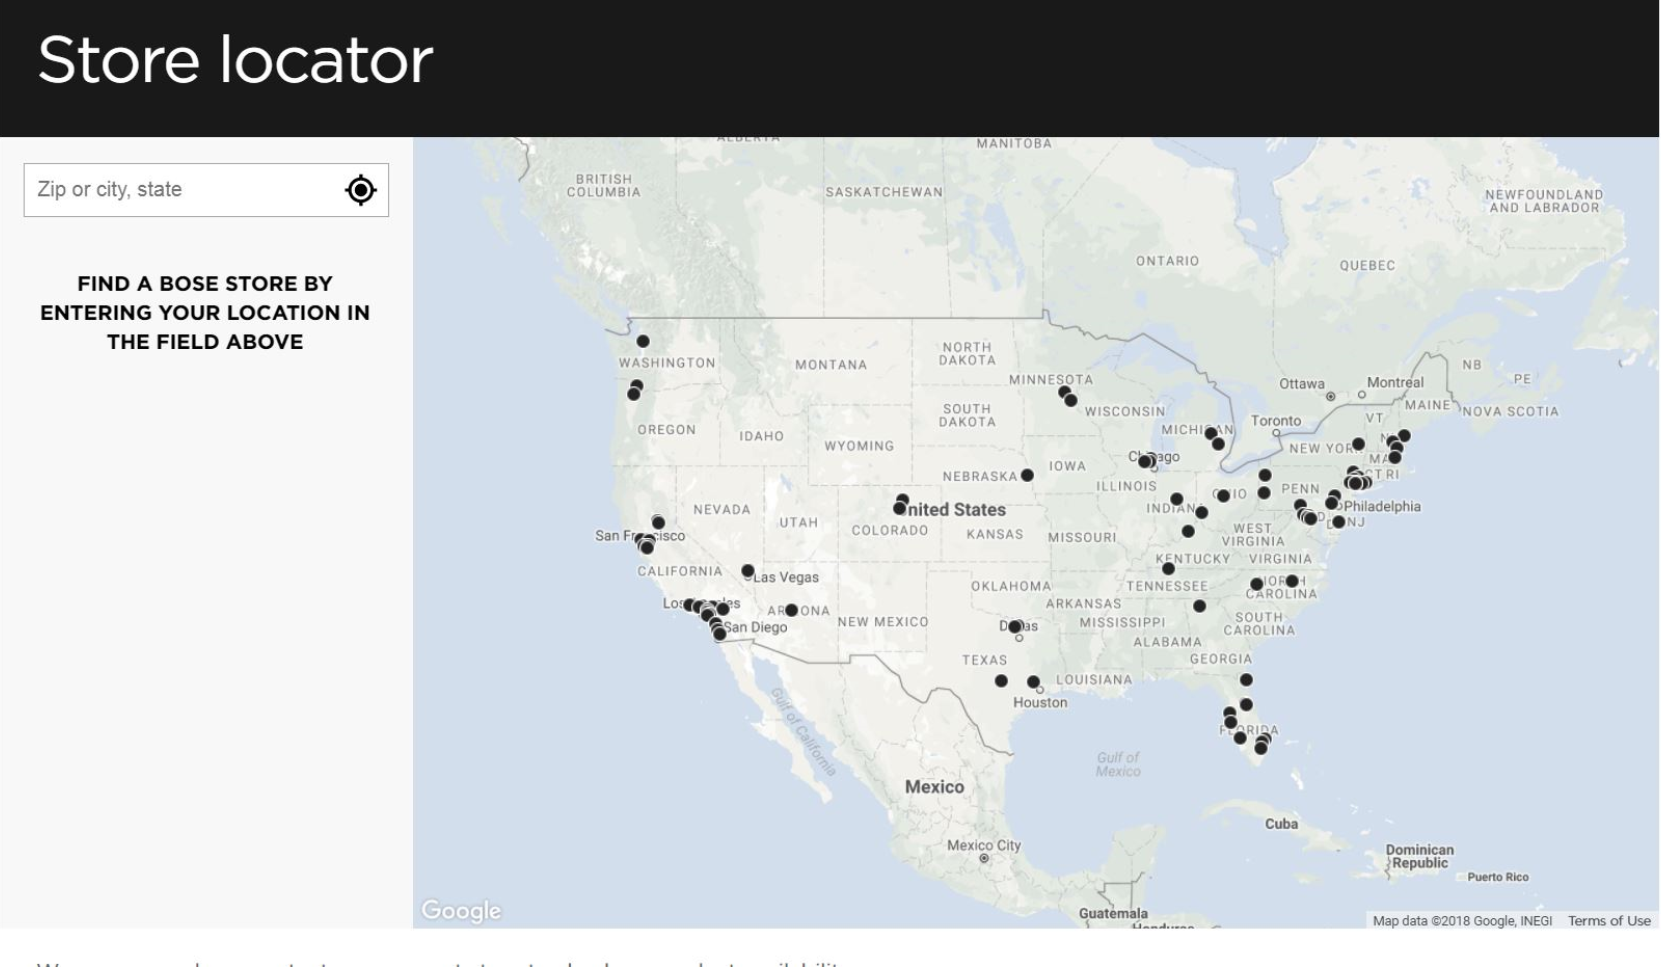Click the Mexico City label on the map
Viewport: 1661px width, 967px height.
984,845
